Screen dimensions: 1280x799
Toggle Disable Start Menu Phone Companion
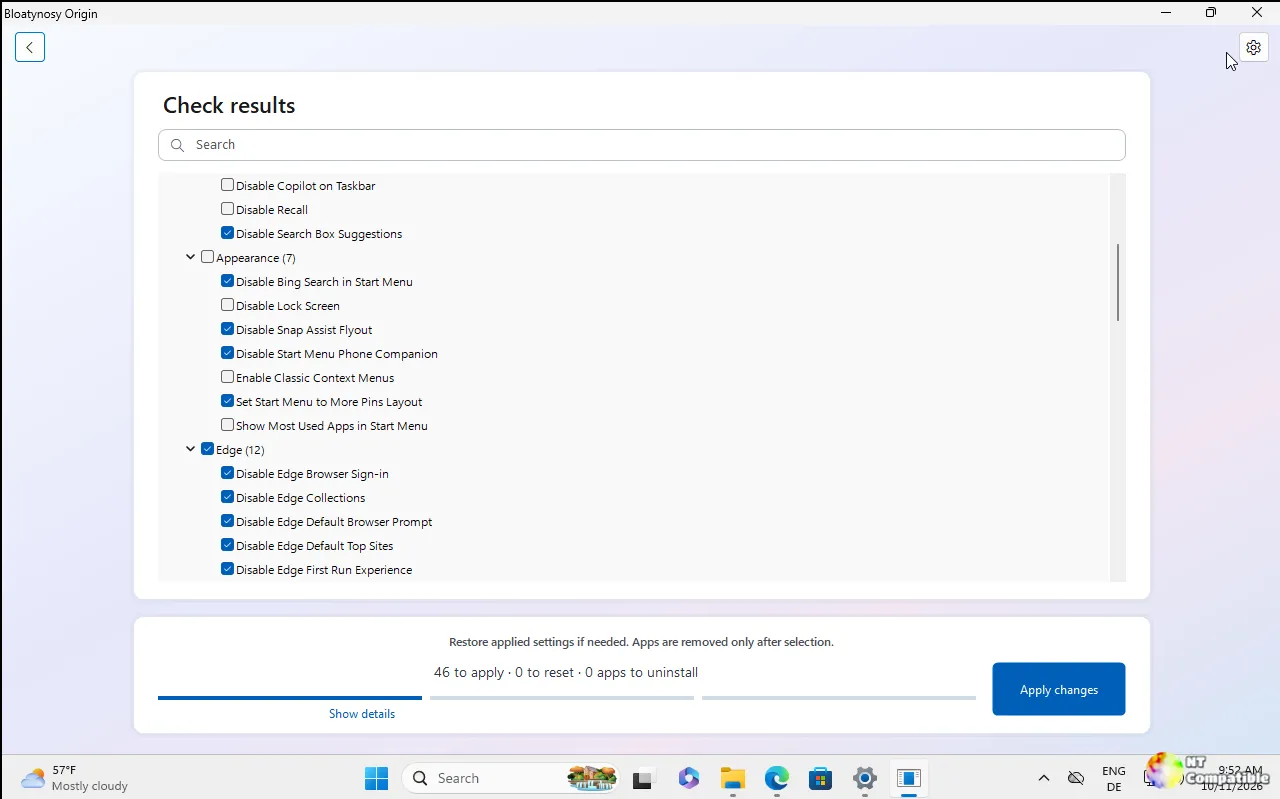coord(227,353)
